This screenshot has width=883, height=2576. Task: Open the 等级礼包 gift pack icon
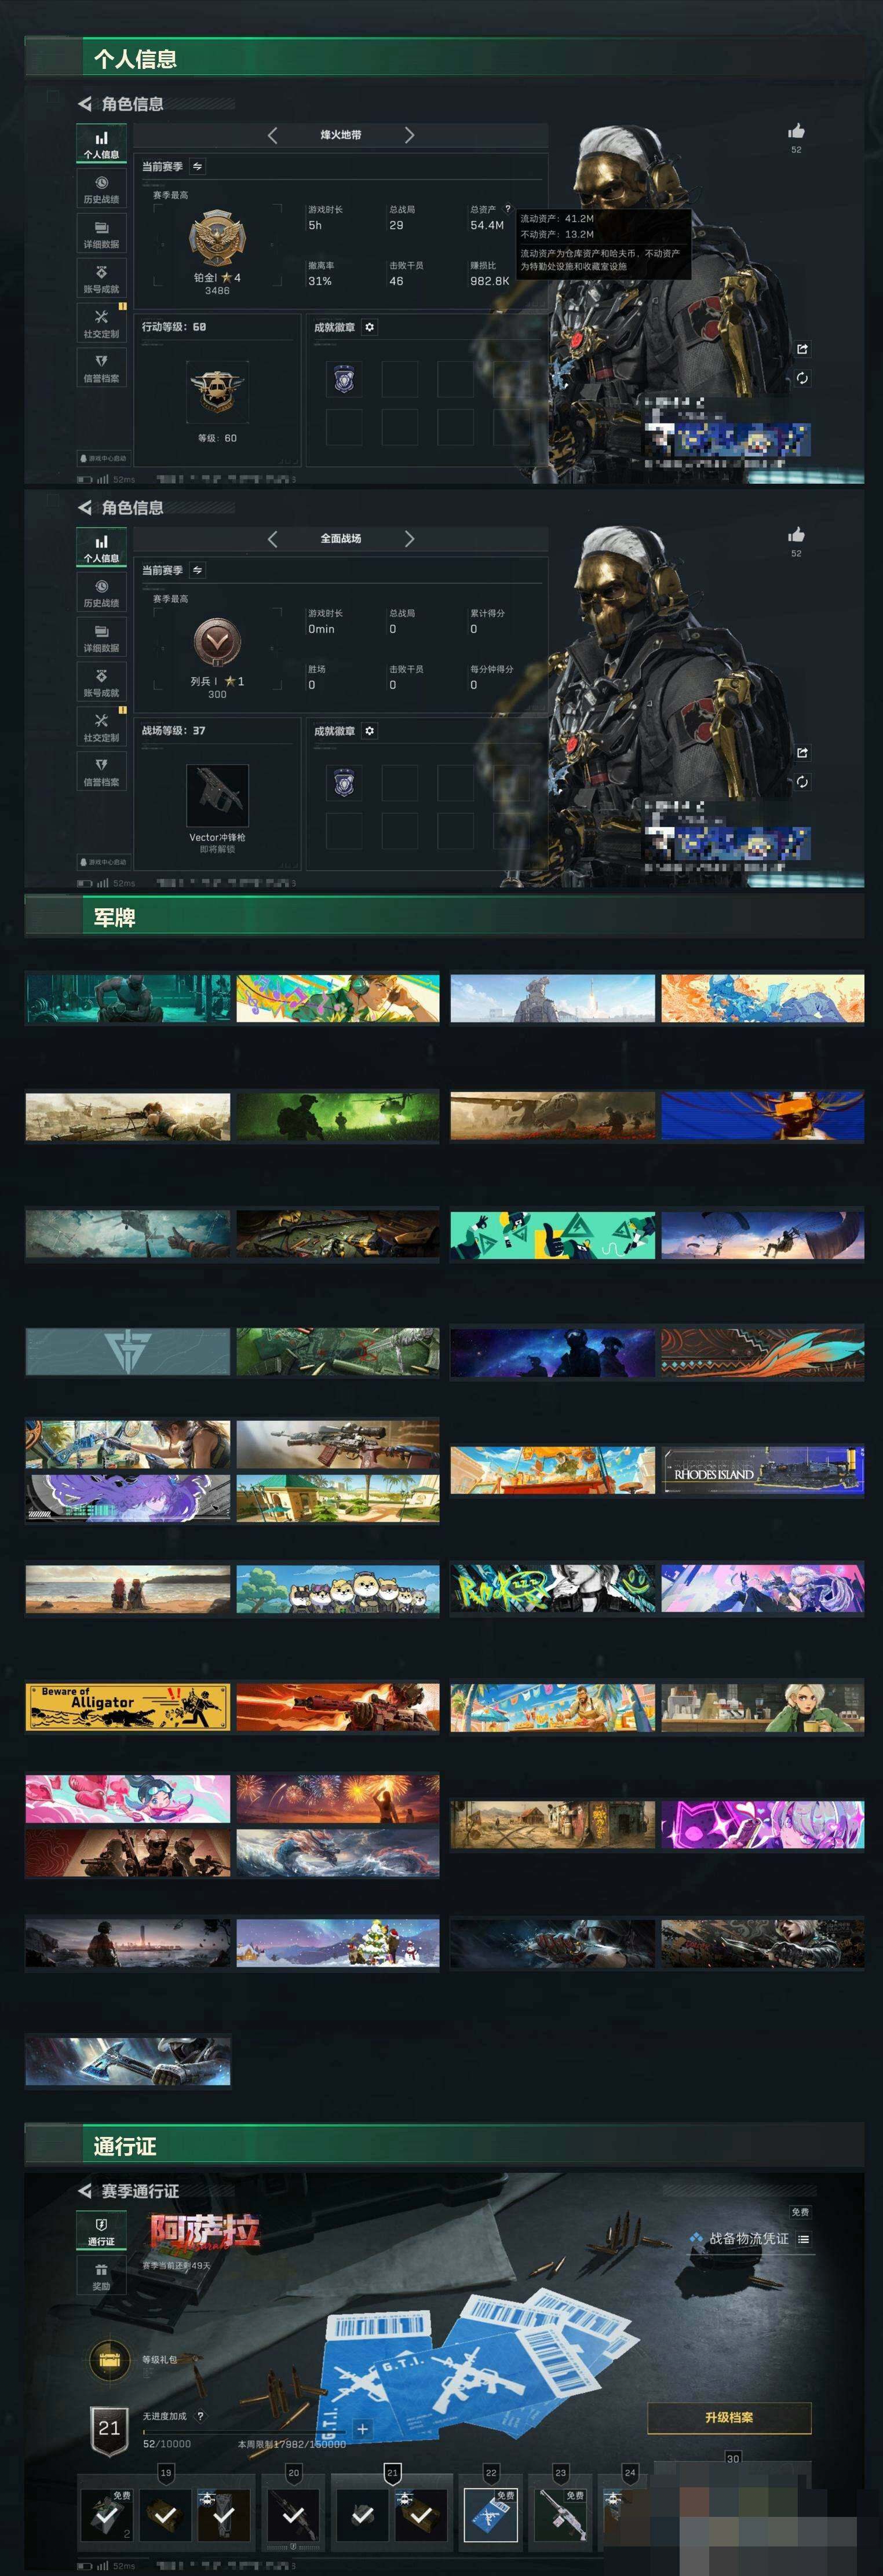pyautogui.click(x=109, y=2361)
